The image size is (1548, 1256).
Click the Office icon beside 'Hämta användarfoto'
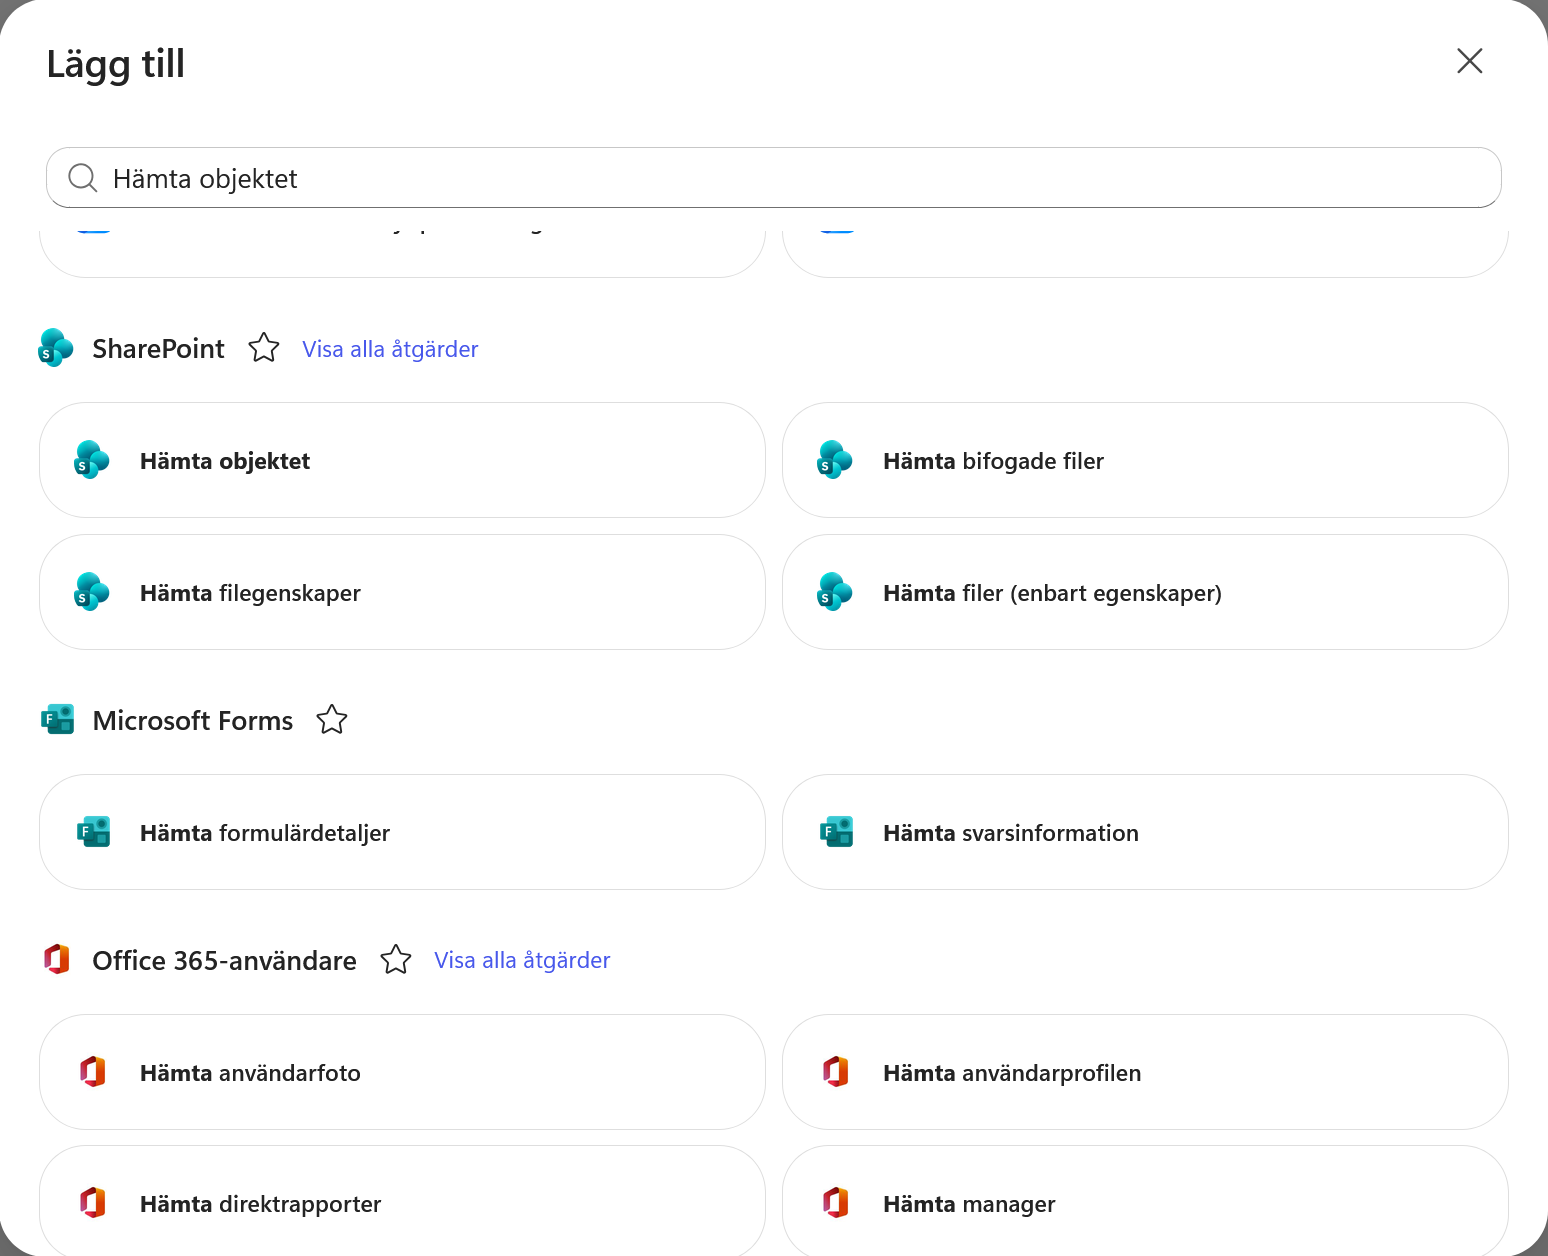[93, 1072]
